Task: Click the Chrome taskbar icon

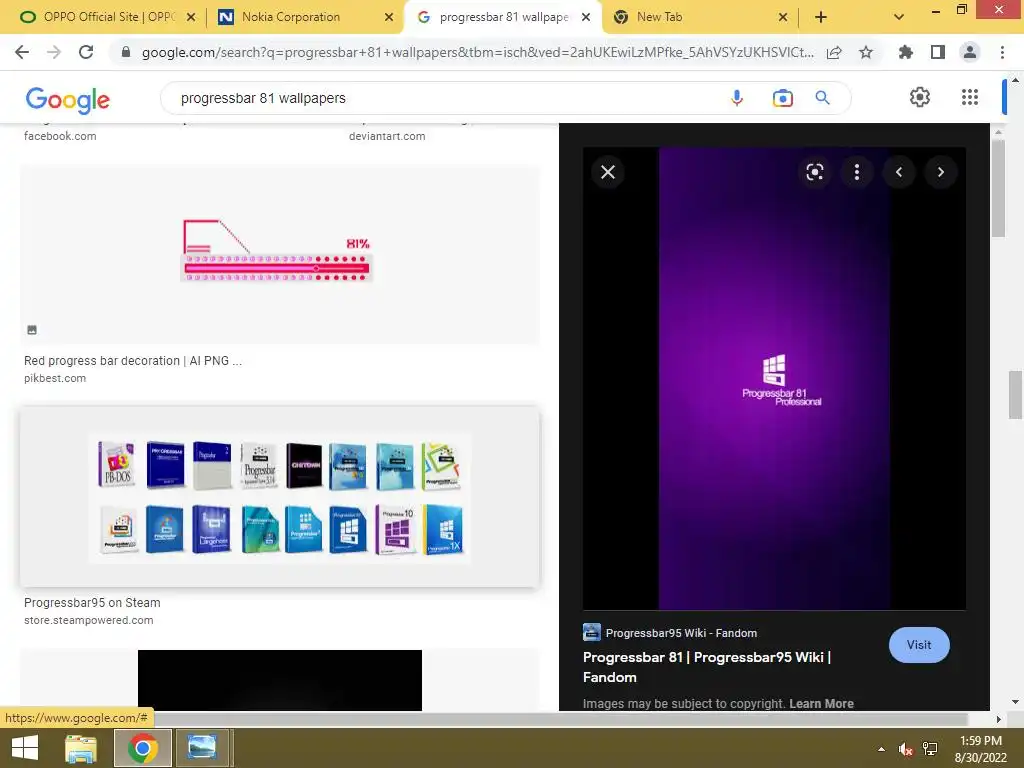Action: tap(142, 748)
